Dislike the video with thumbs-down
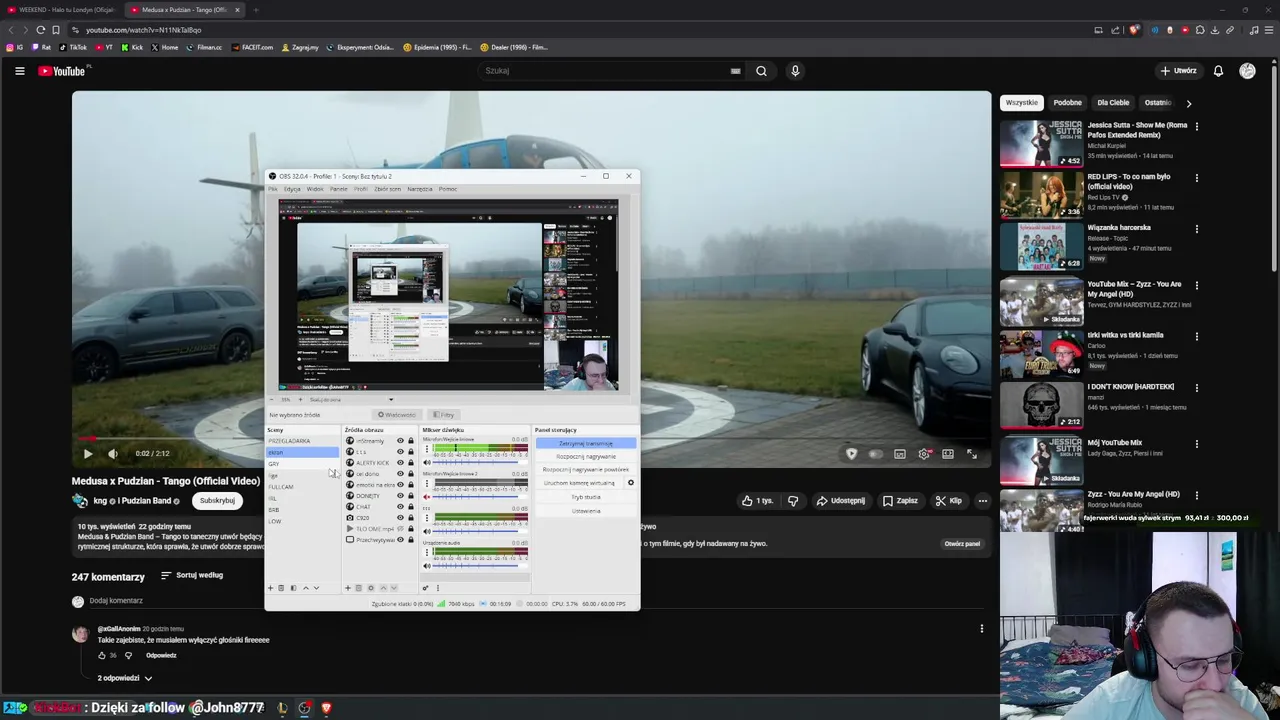 [x=793, y=501]
